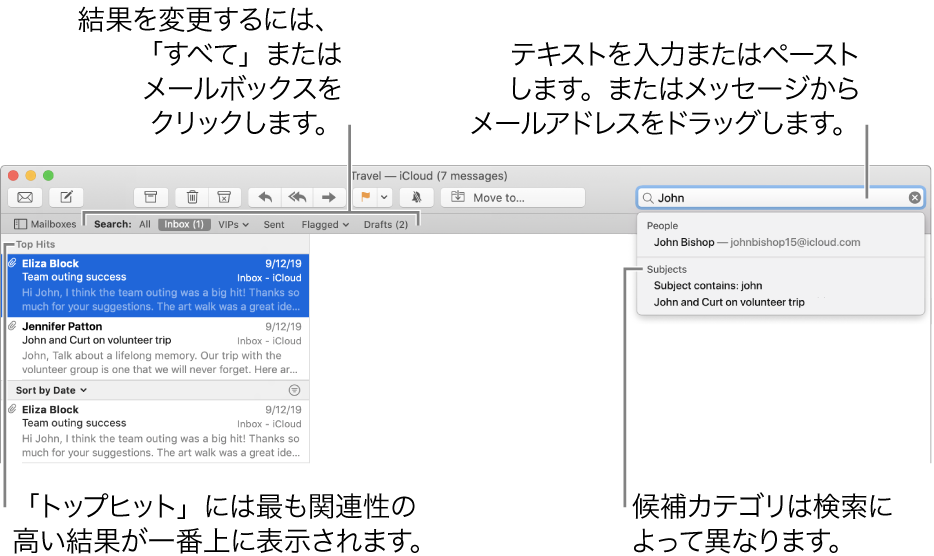This screenshot has height=556, width=934.
Task: Mute the conversation with the bell icon
Action: [416, 197]
